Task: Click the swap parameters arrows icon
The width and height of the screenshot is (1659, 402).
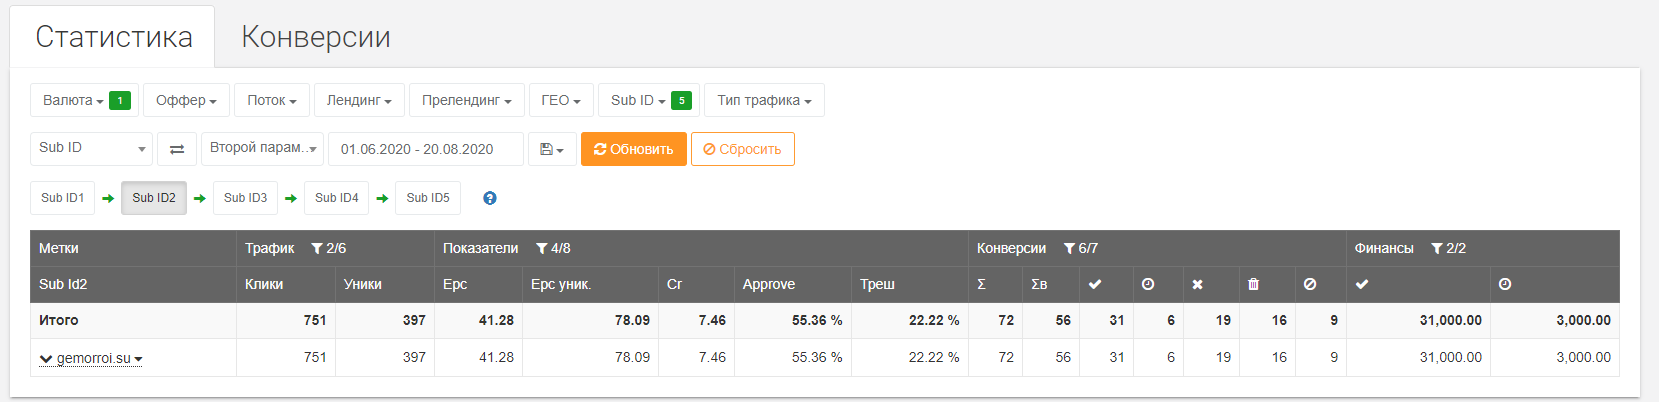Action: [177, 149]
